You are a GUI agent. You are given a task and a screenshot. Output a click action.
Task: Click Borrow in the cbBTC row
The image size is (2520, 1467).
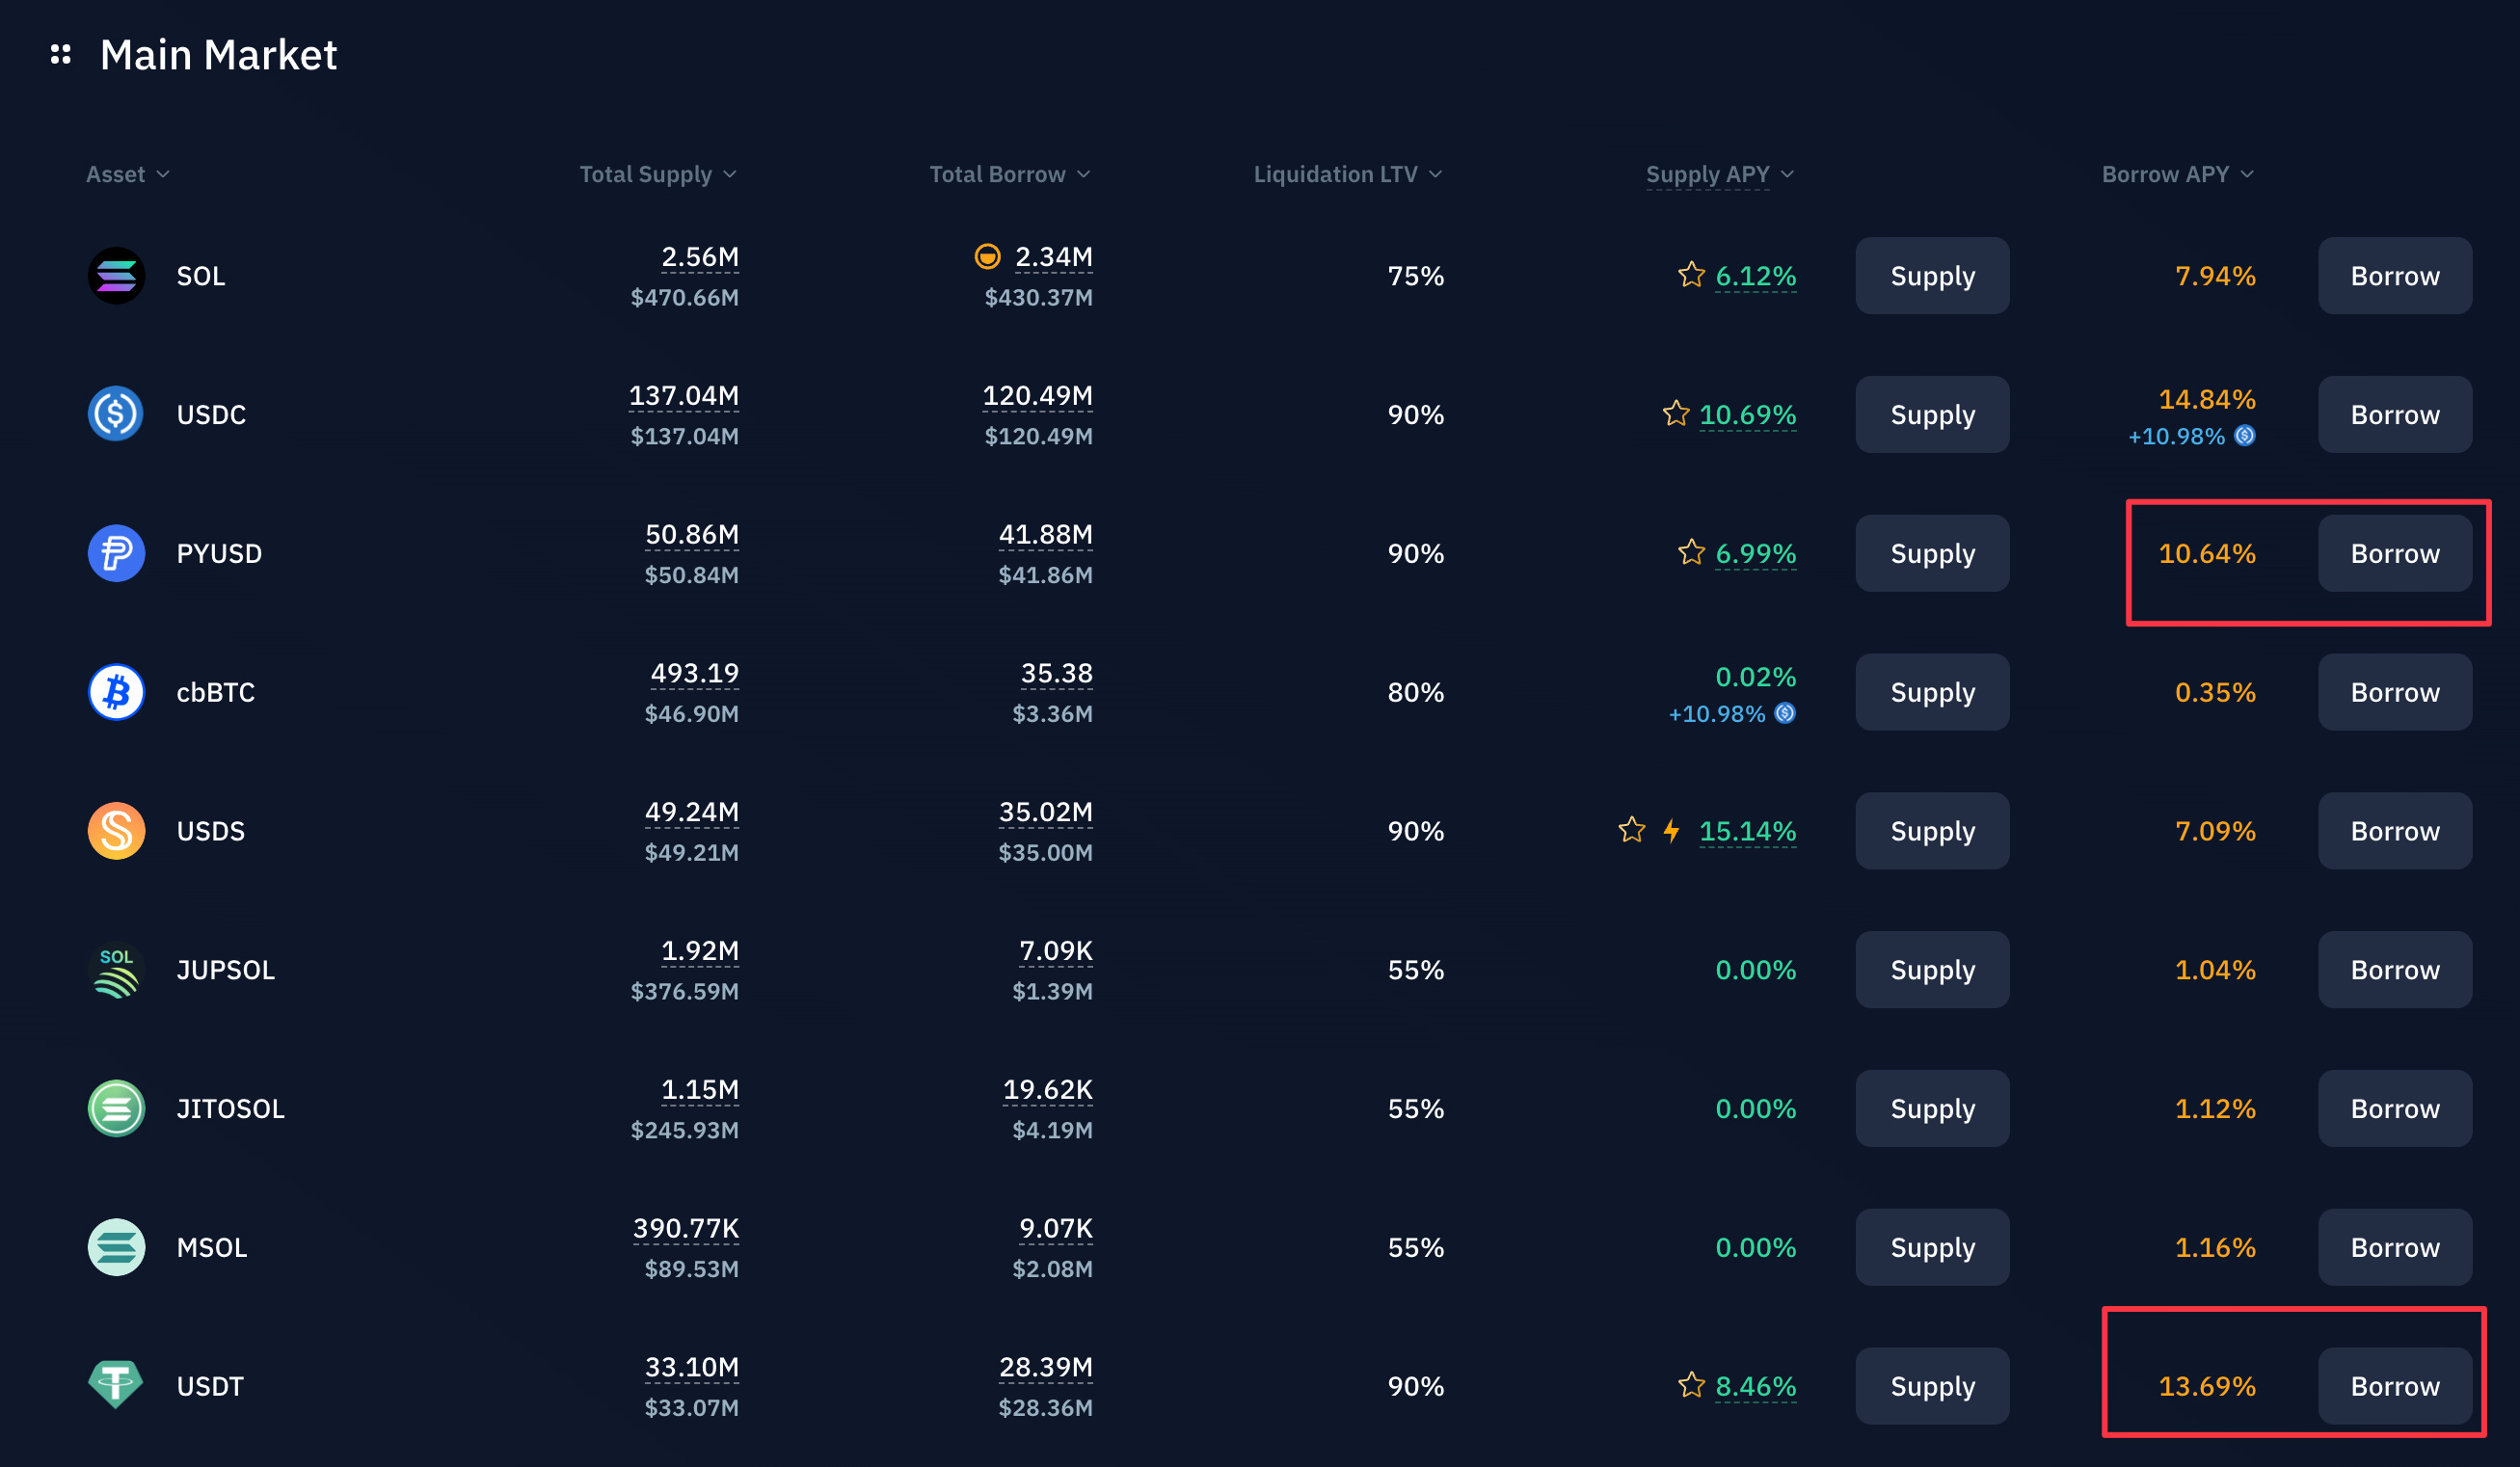coord(2395,692)
